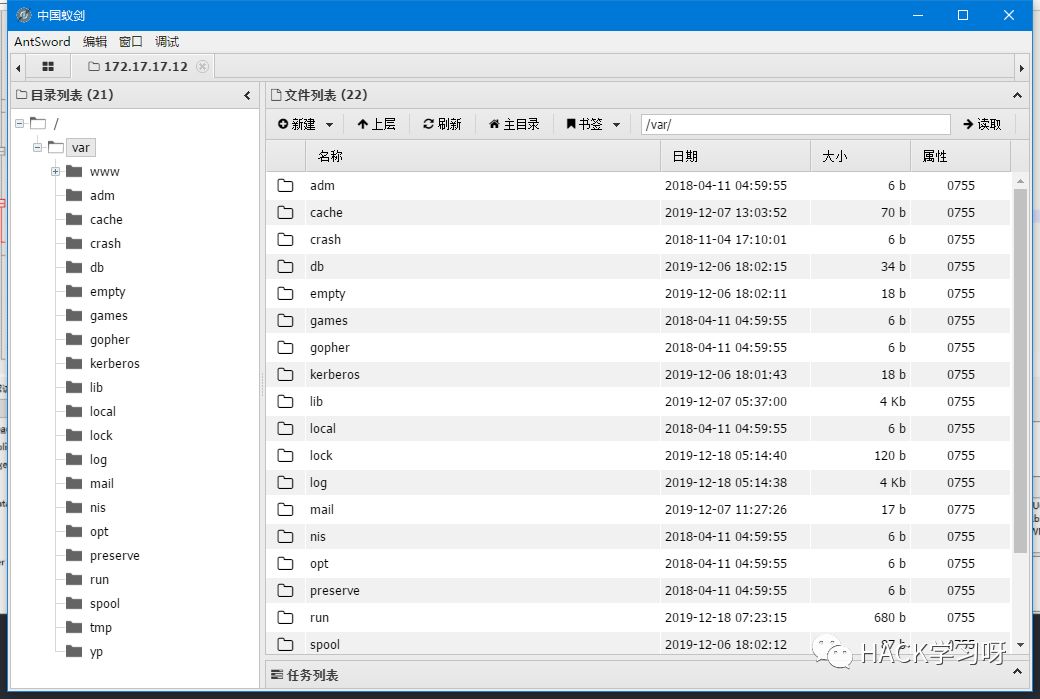Click the 0775 attribute cell
The width and height of the screenshot is (1040, 699).
coord(960,510)
